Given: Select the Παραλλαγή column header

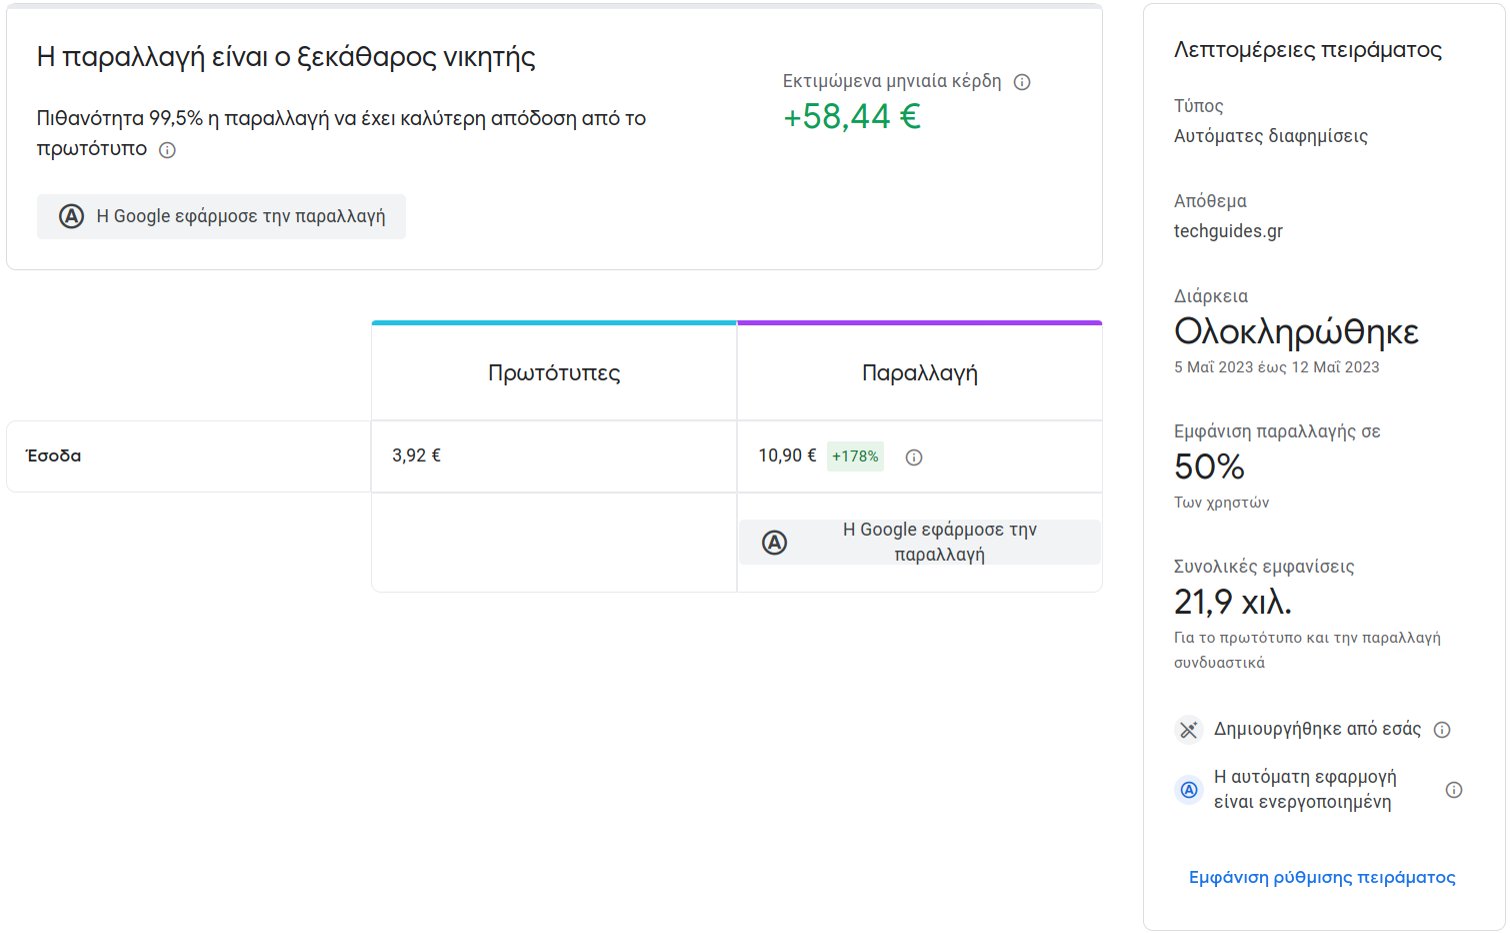Looking at the screenshot, I should (x=919, y=373).
